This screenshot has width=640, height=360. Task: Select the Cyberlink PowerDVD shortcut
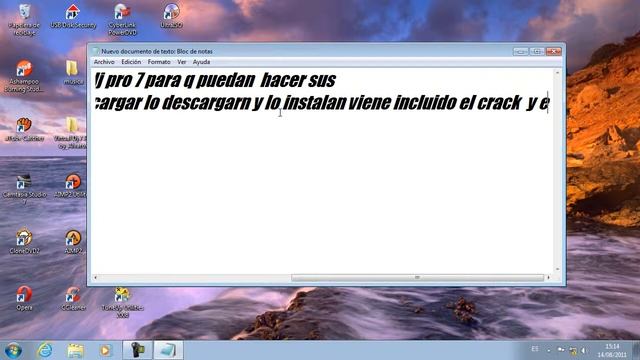122,19
